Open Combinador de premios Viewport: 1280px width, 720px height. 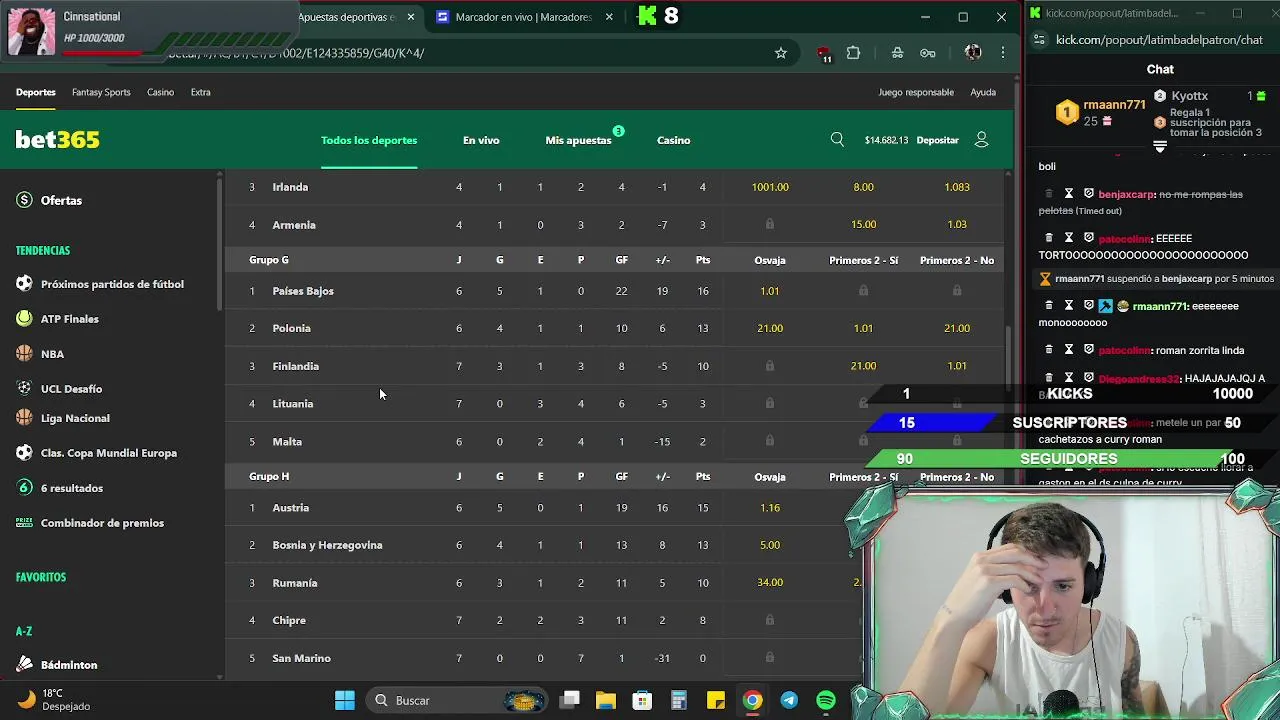click(x=102, y=523)
